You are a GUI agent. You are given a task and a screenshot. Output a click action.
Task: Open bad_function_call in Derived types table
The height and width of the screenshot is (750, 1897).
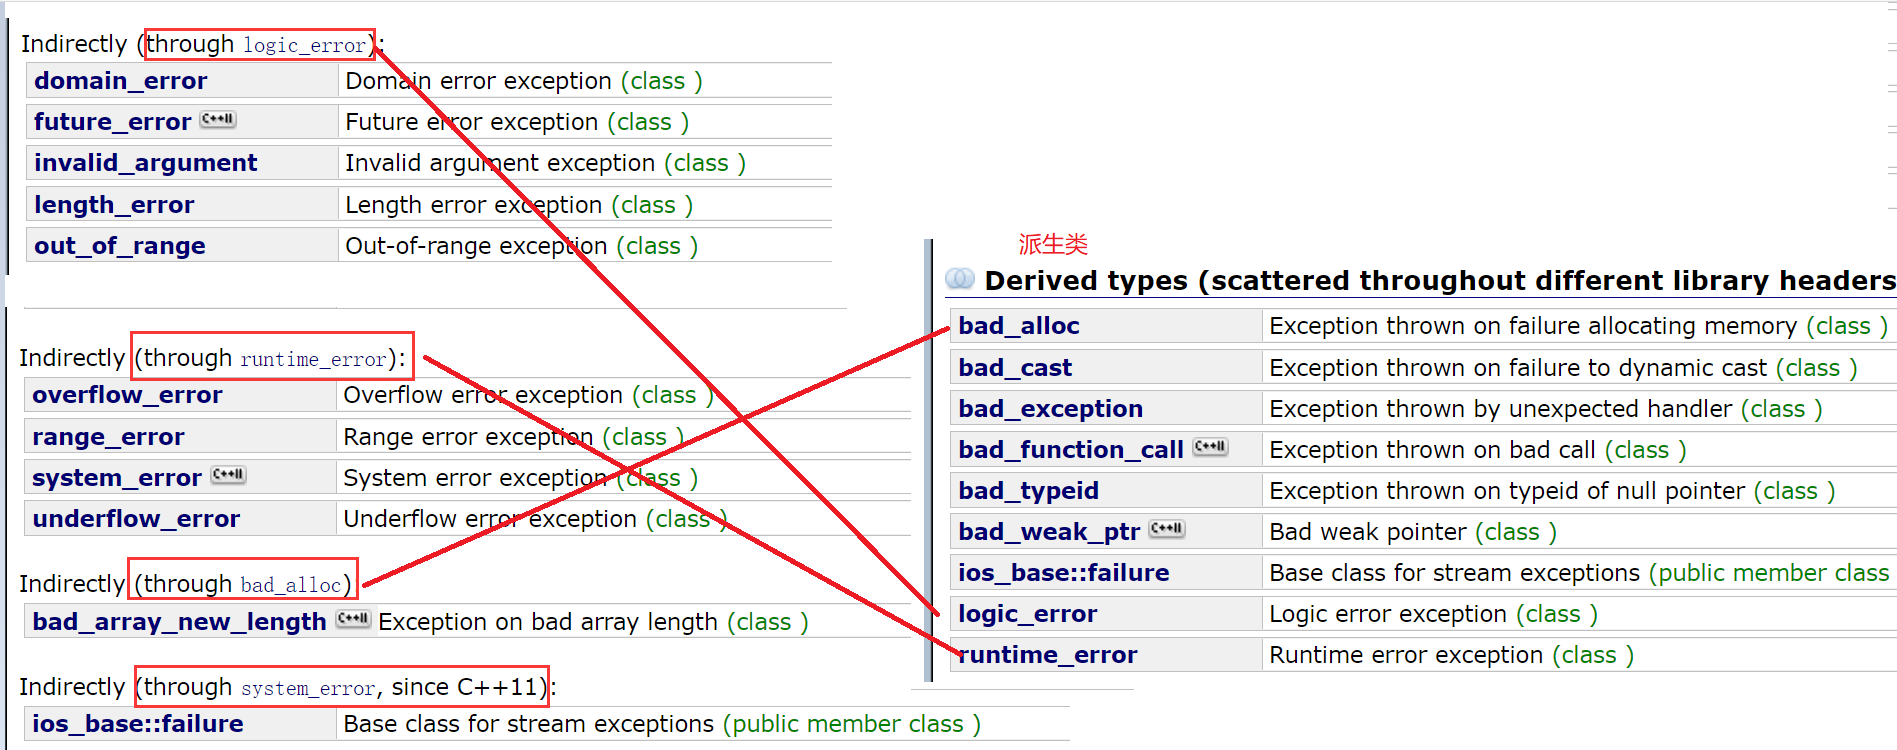click(x=1071, y=450)
